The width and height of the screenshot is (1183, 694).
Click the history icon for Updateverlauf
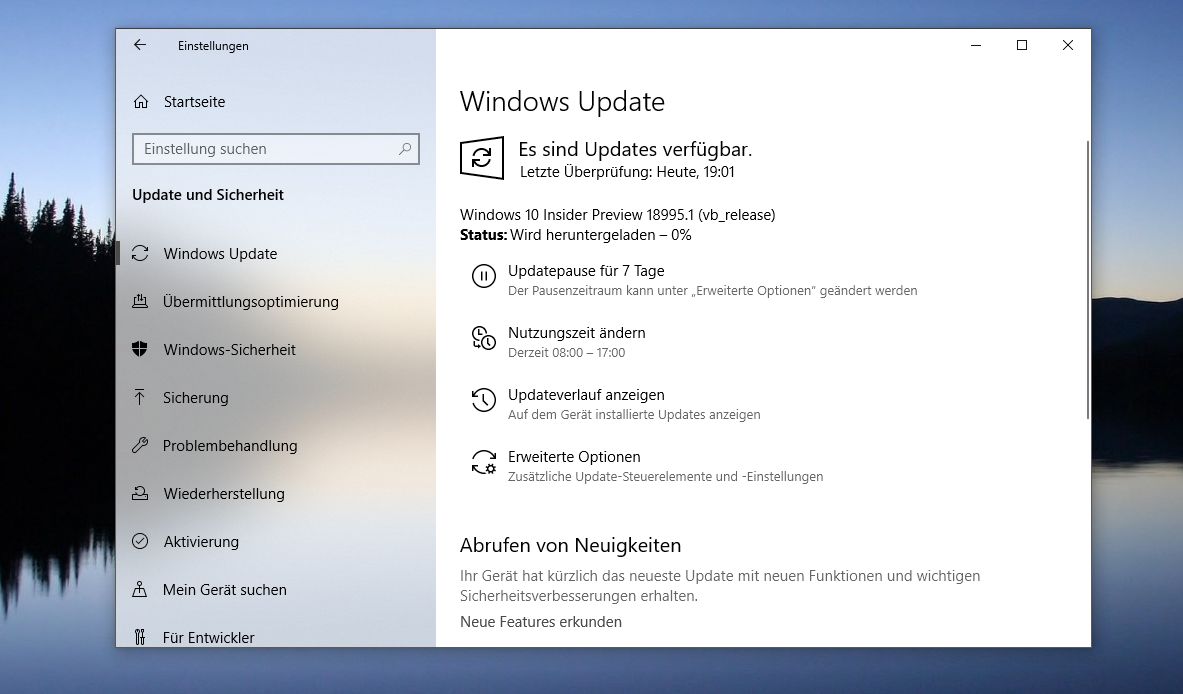click(484, 400)
